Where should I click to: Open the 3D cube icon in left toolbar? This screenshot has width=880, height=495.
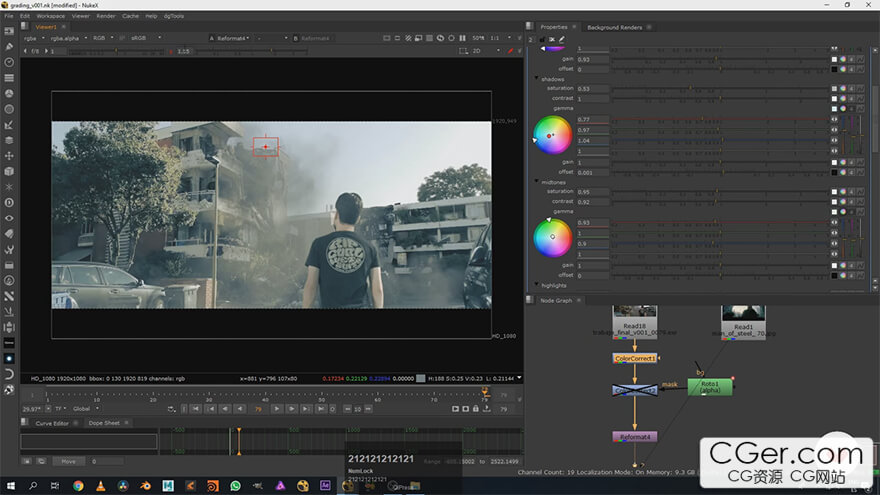point(9,171)
